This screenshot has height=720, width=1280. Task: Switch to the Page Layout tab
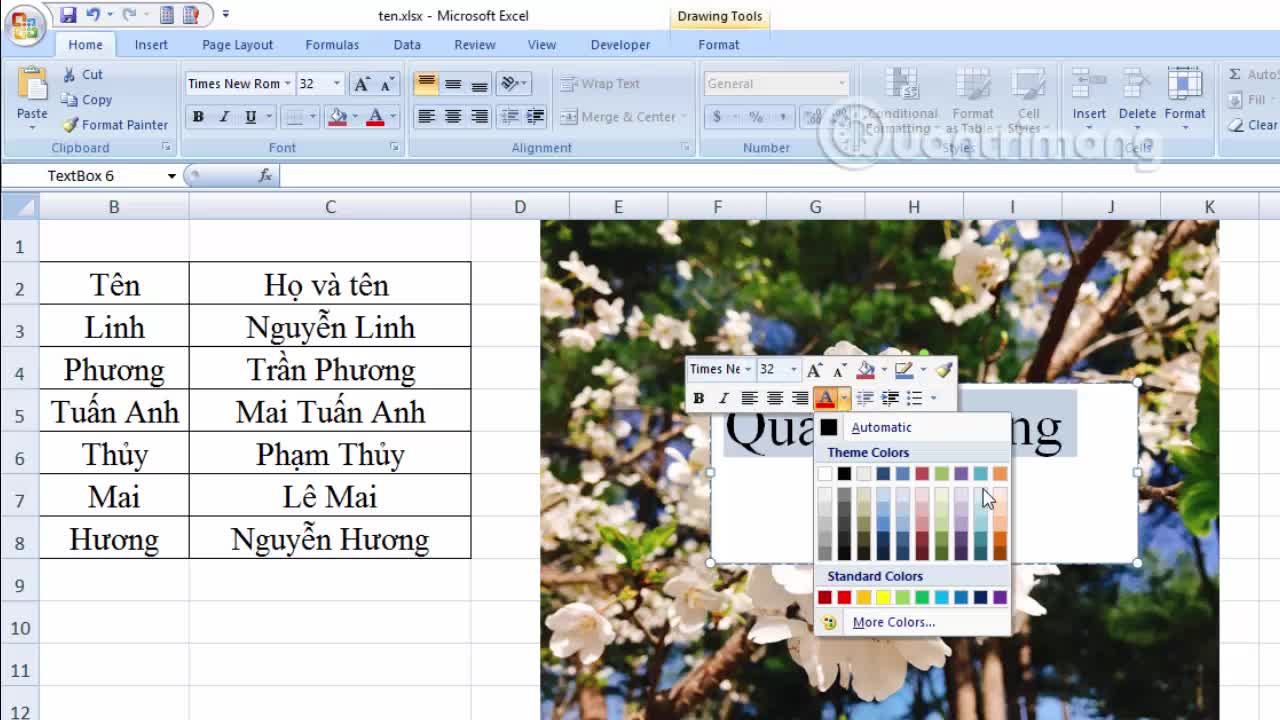237,45
